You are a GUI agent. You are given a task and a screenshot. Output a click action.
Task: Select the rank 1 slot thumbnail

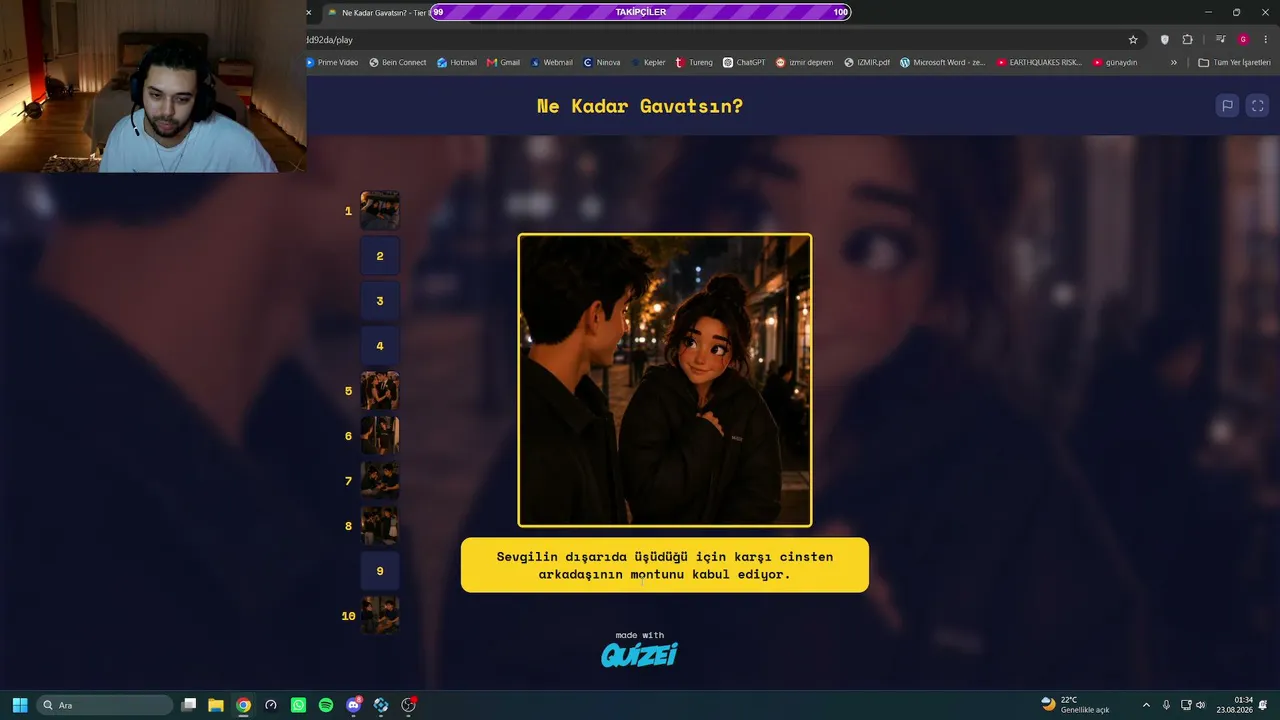point(380,211)
